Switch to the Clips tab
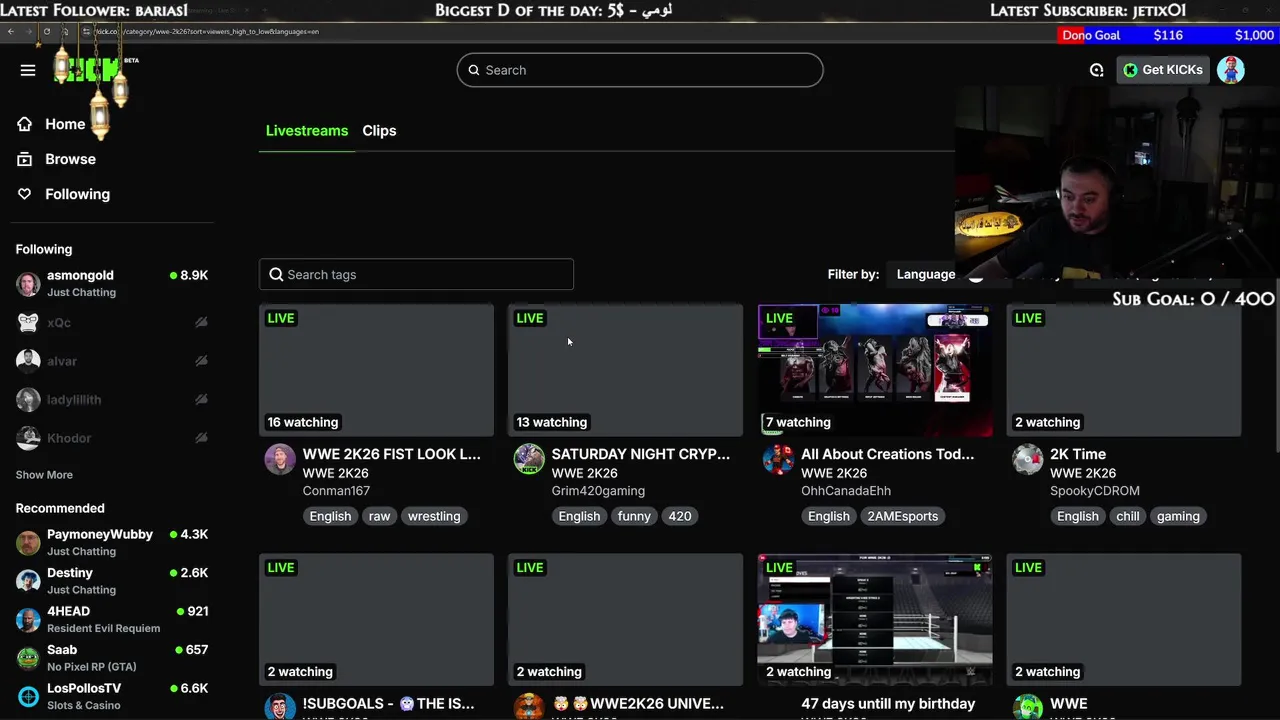1280x720 pixels. (379, 131)
